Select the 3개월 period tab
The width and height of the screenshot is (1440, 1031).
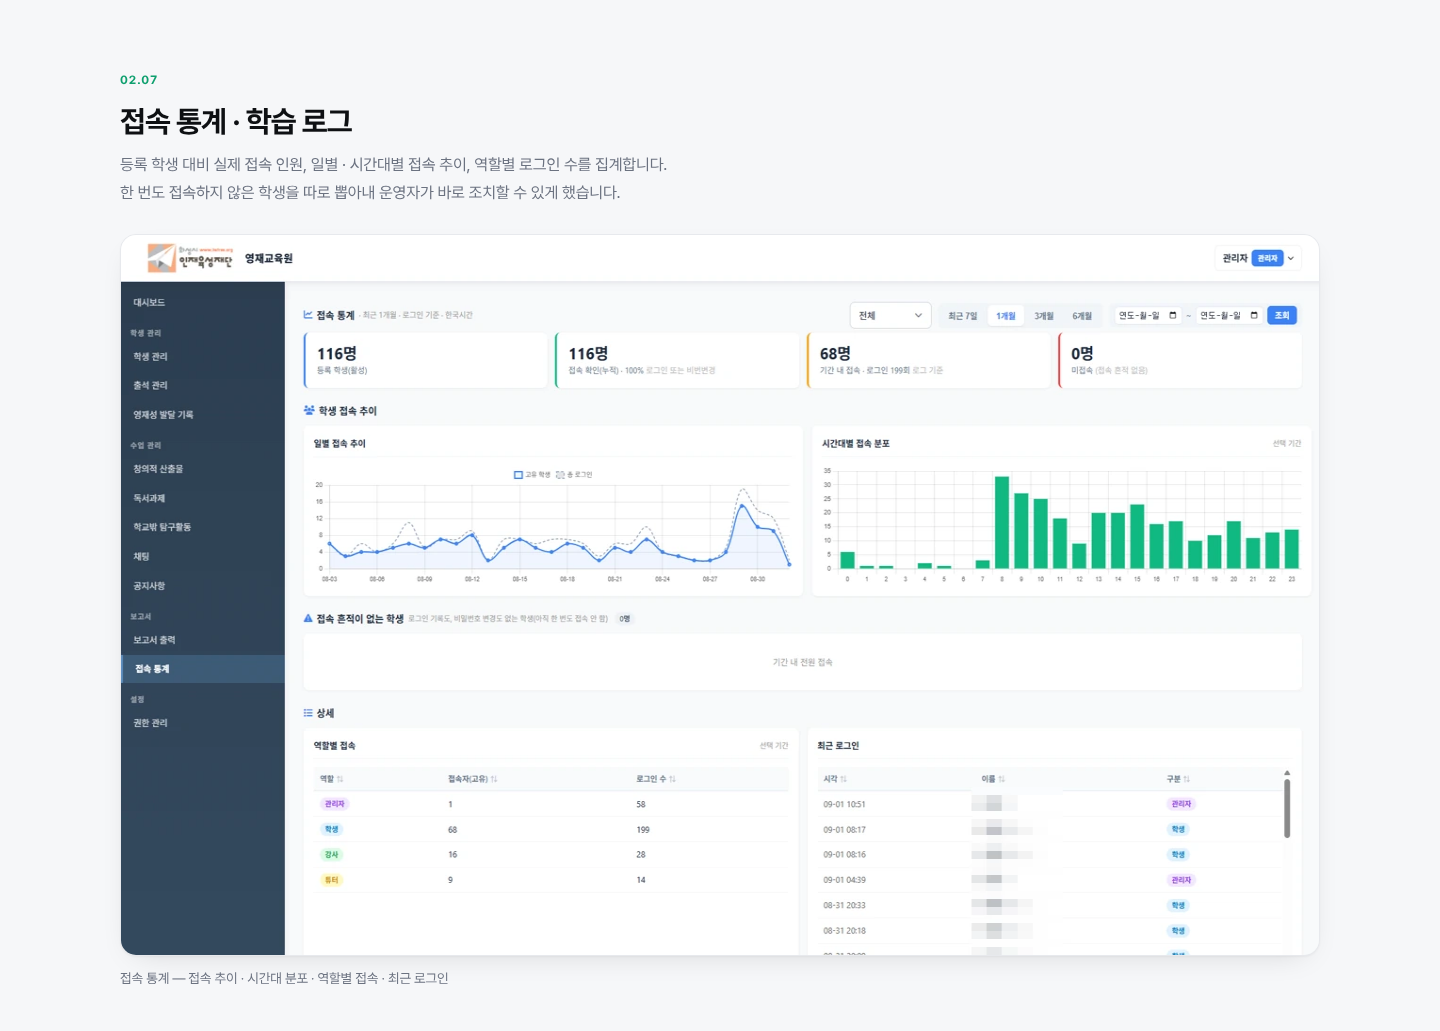coord(1044,316)
